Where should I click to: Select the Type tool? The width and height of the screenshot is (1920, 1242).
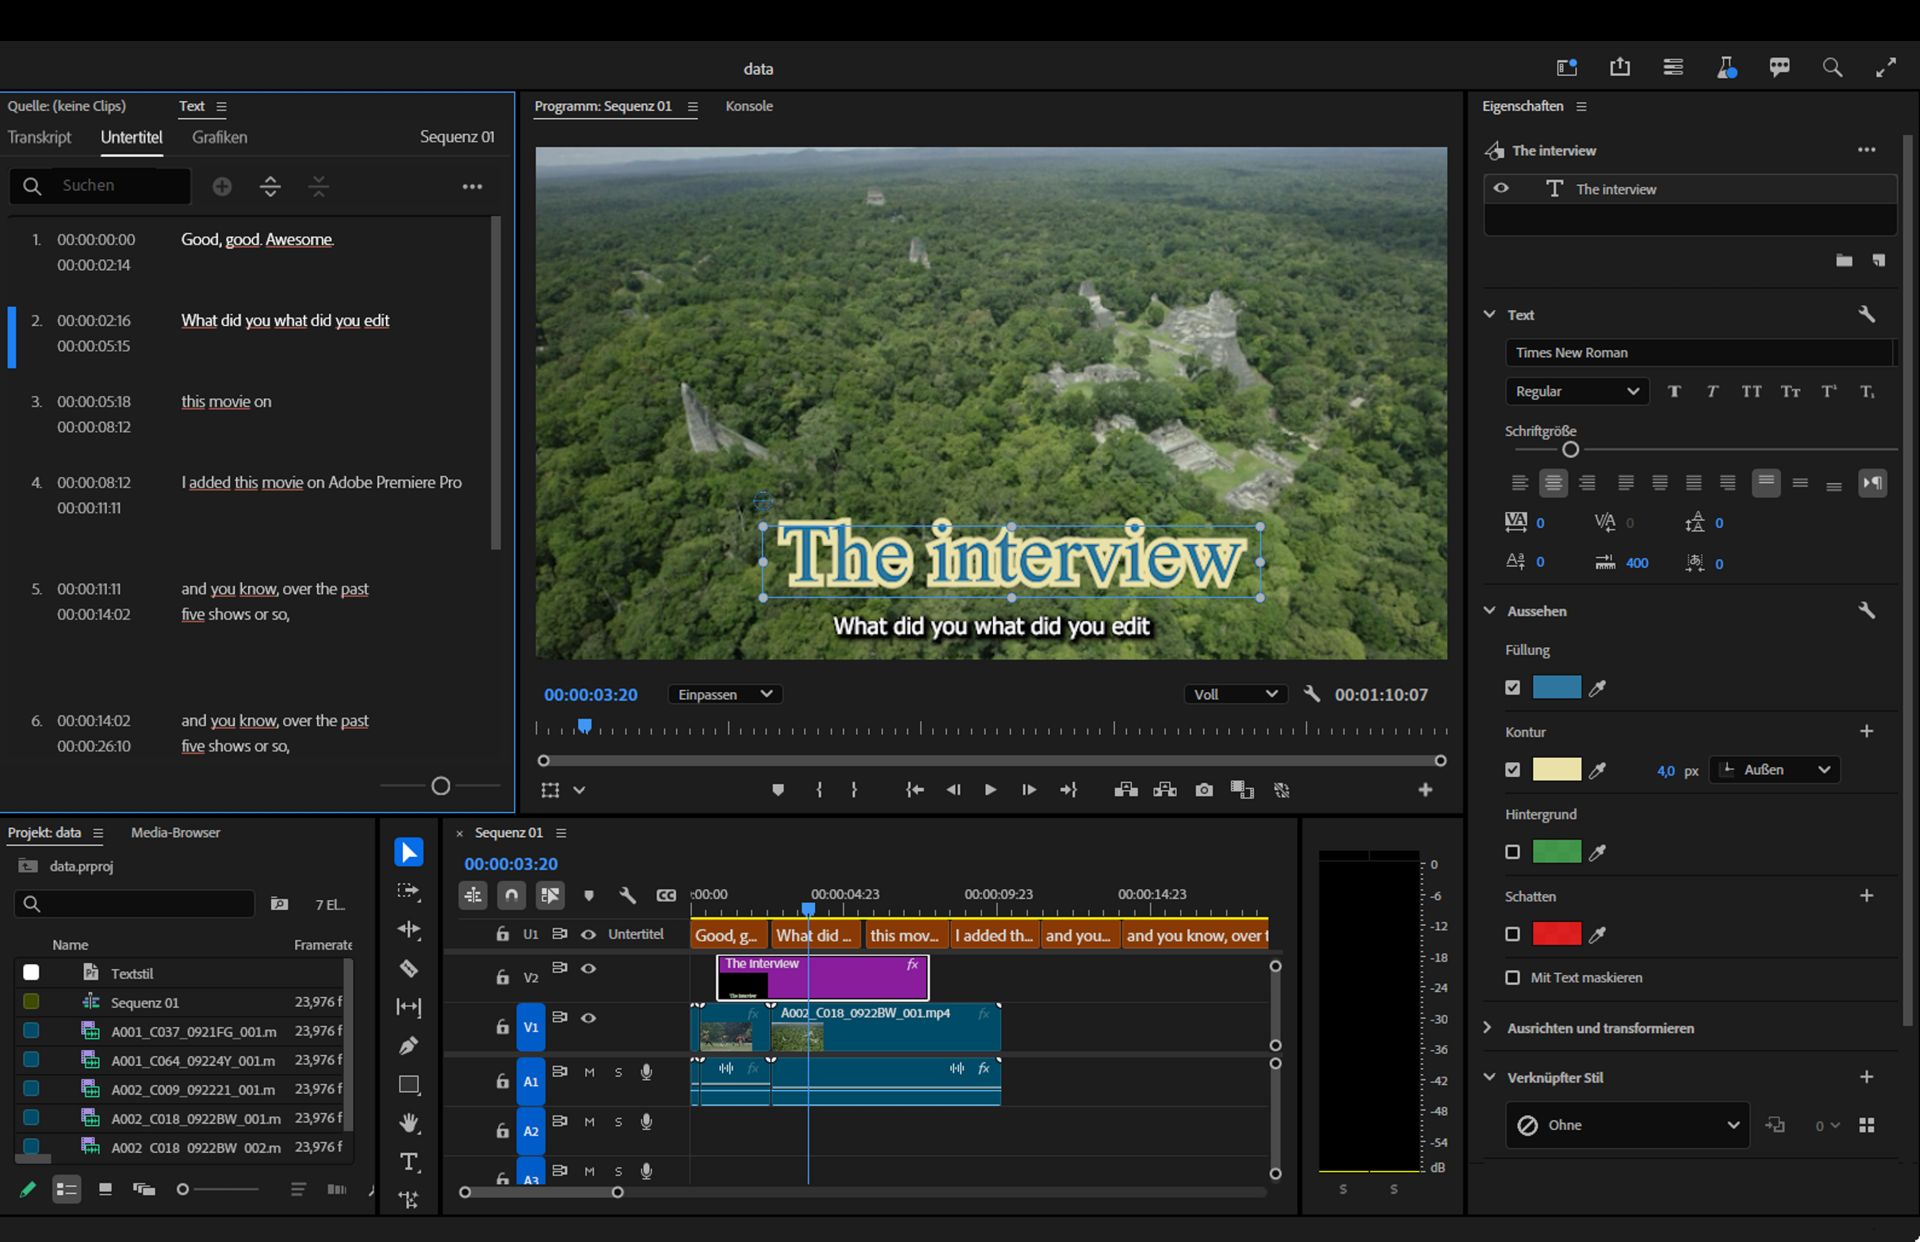click(x=408, y=1162)
